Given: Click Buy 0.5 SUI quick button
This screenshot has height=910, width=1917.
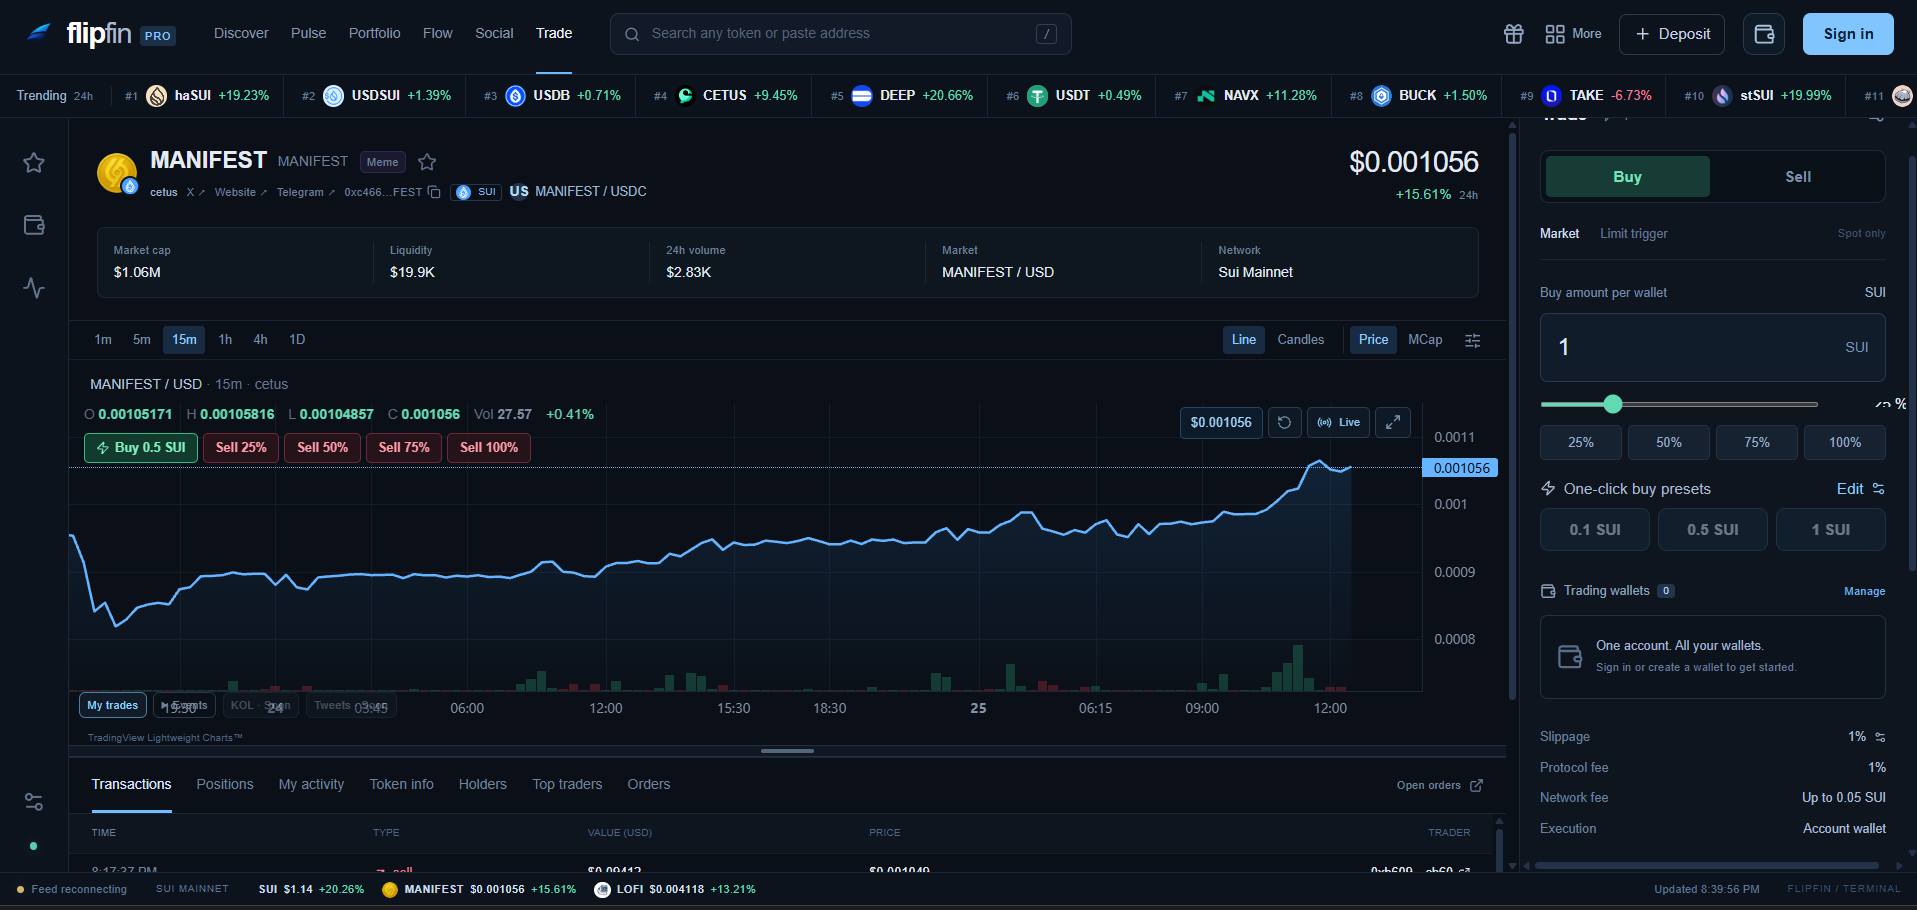Looking at the screenshot, I should point(141,448).
